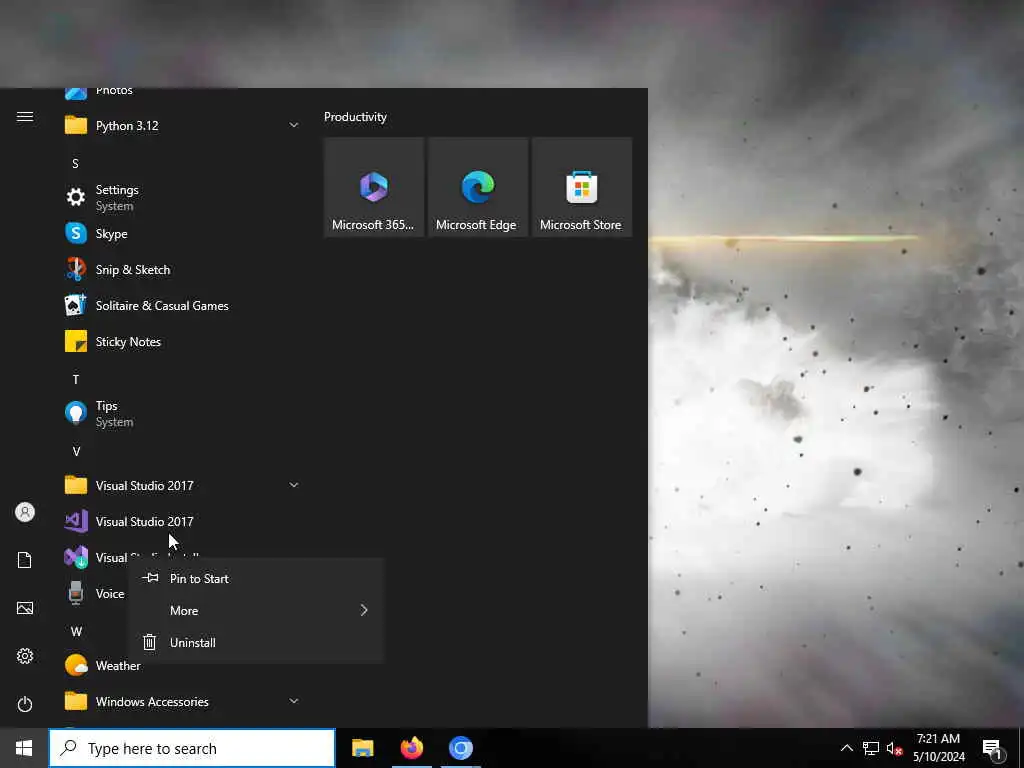Click the taskbar search box
The height and width of the screenshot is (768, 1024).
192,748
